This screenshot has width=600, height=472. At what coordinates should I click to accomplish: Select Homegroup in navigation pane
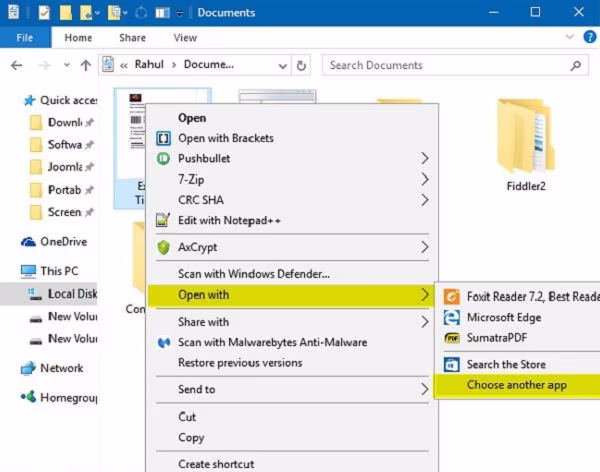point(59,398)
